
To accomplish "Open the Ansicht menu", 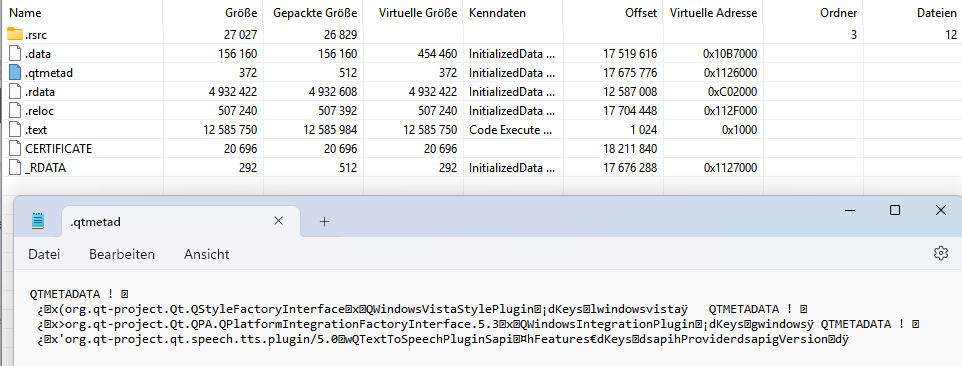I will coord(207,254).
